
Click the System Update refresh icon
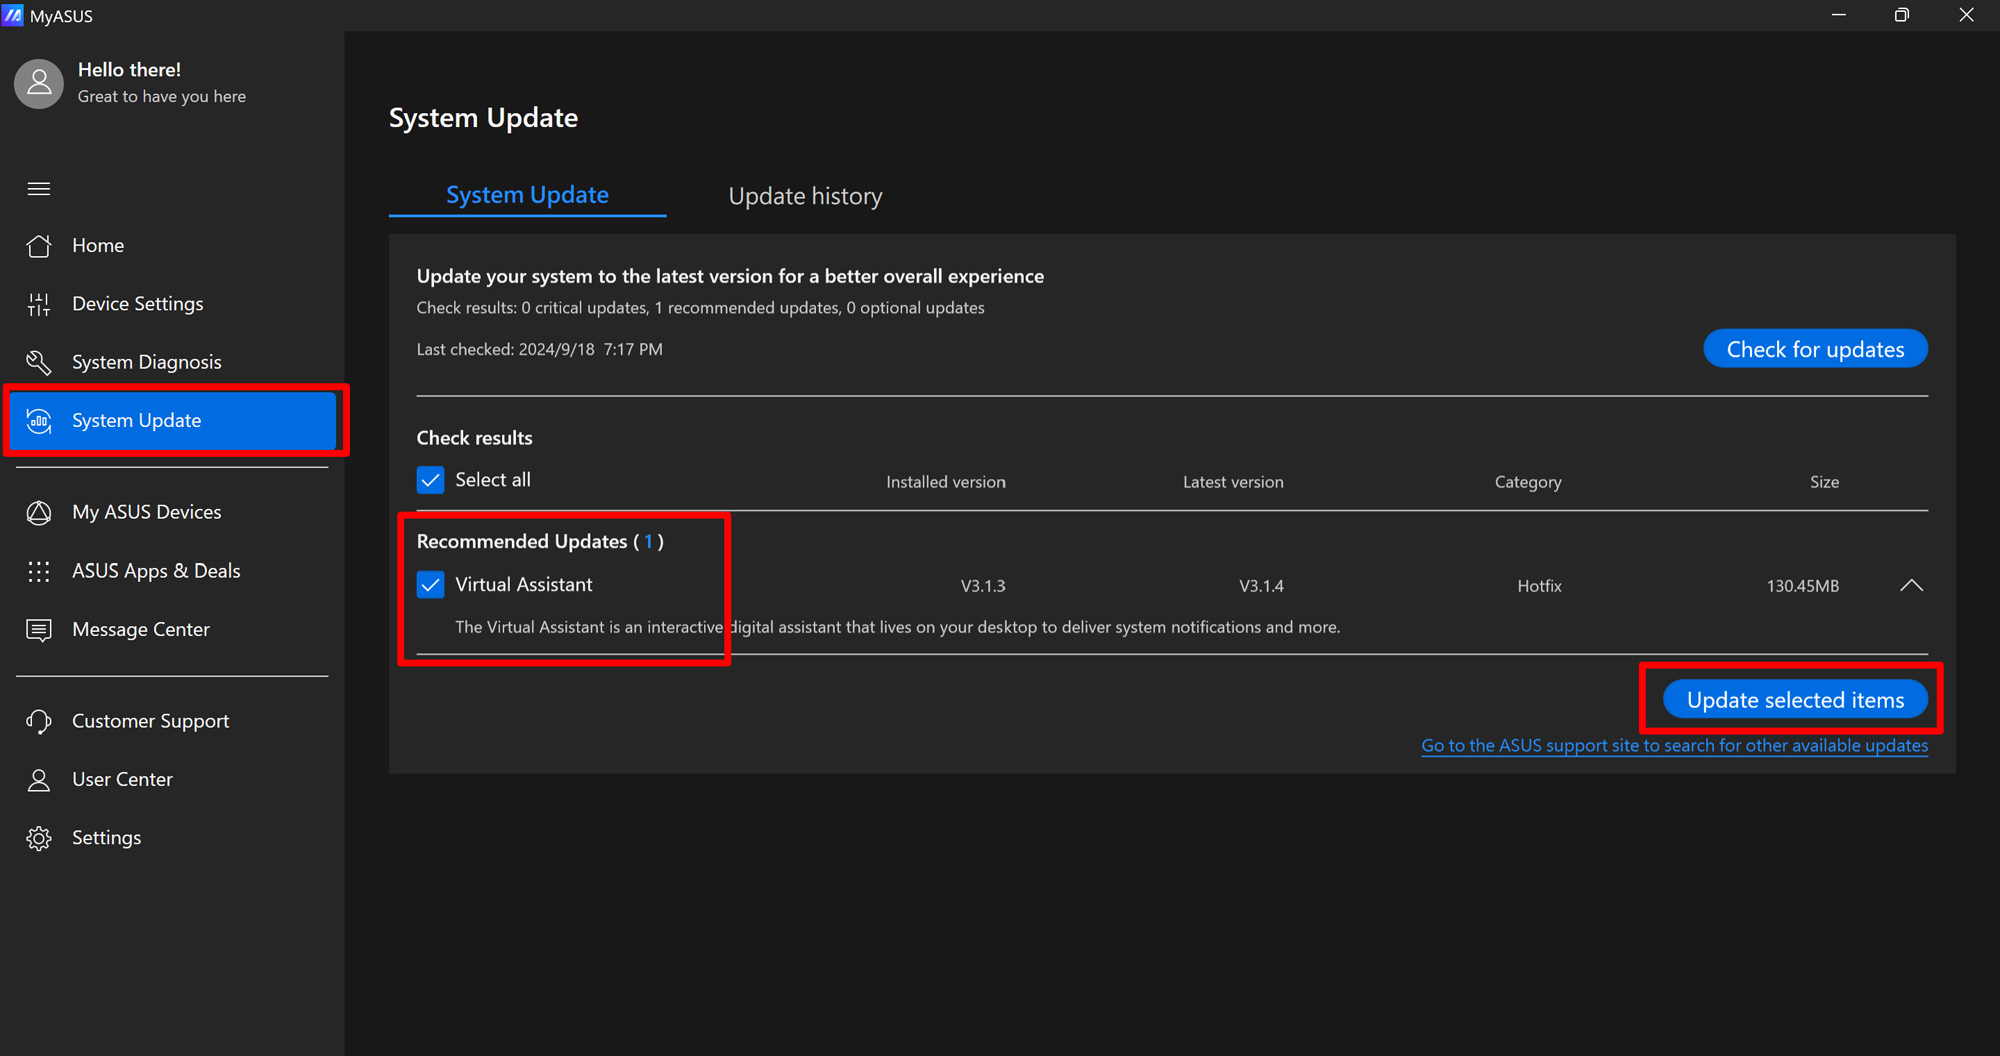[x=39, y=421]
